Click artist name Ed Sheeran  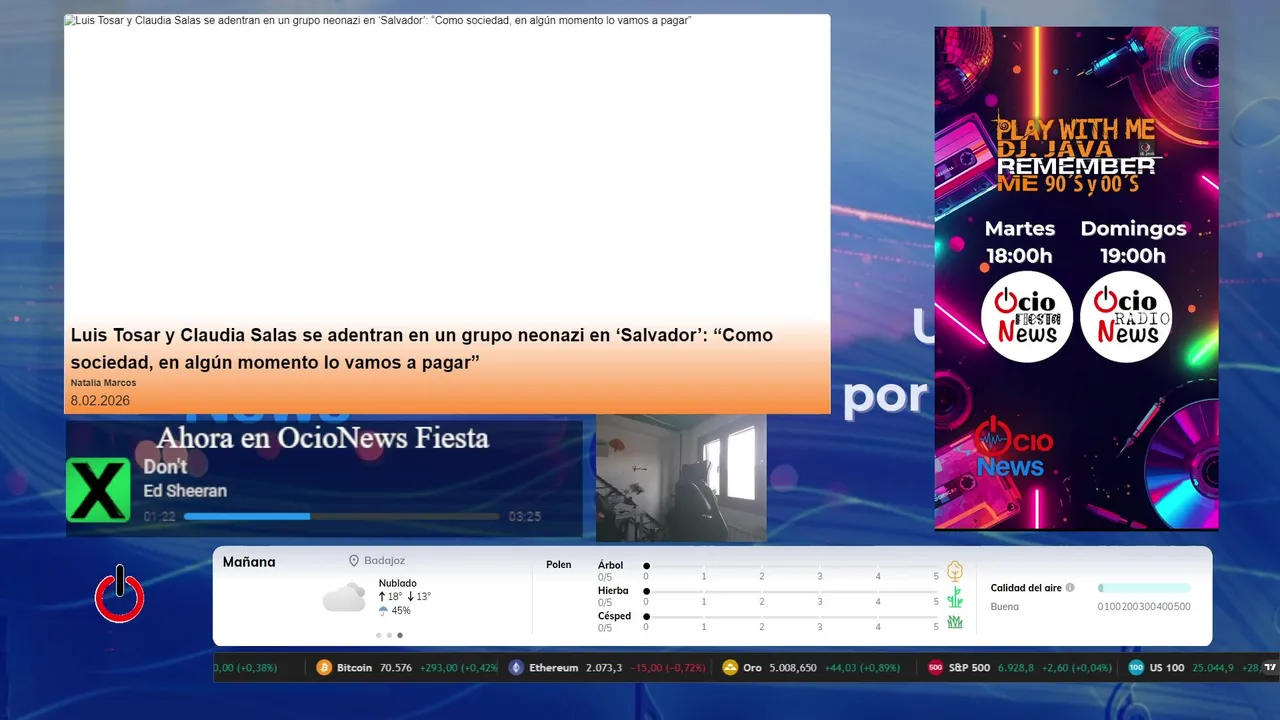[x=185, y=491]
